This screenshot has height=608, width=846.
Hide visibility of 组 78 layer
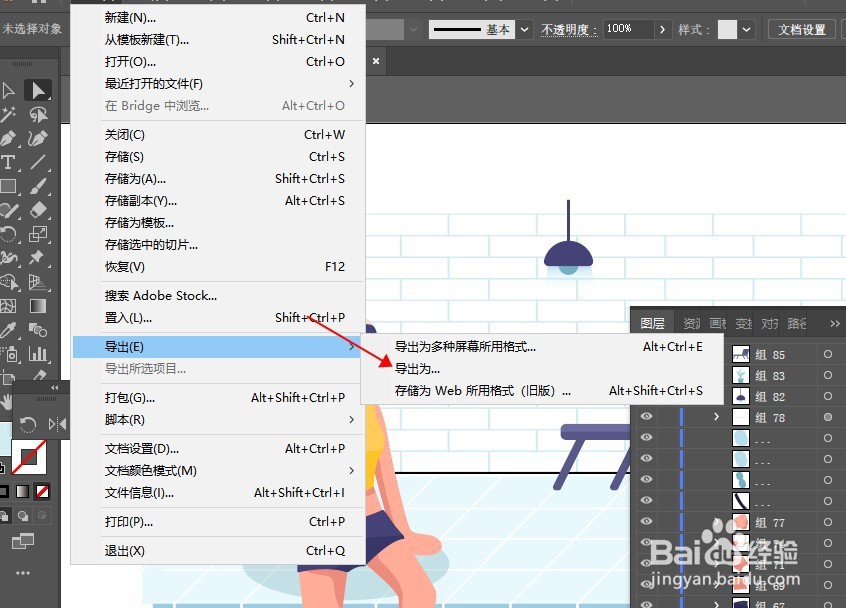pyautogui.click(x=647, y=417)
